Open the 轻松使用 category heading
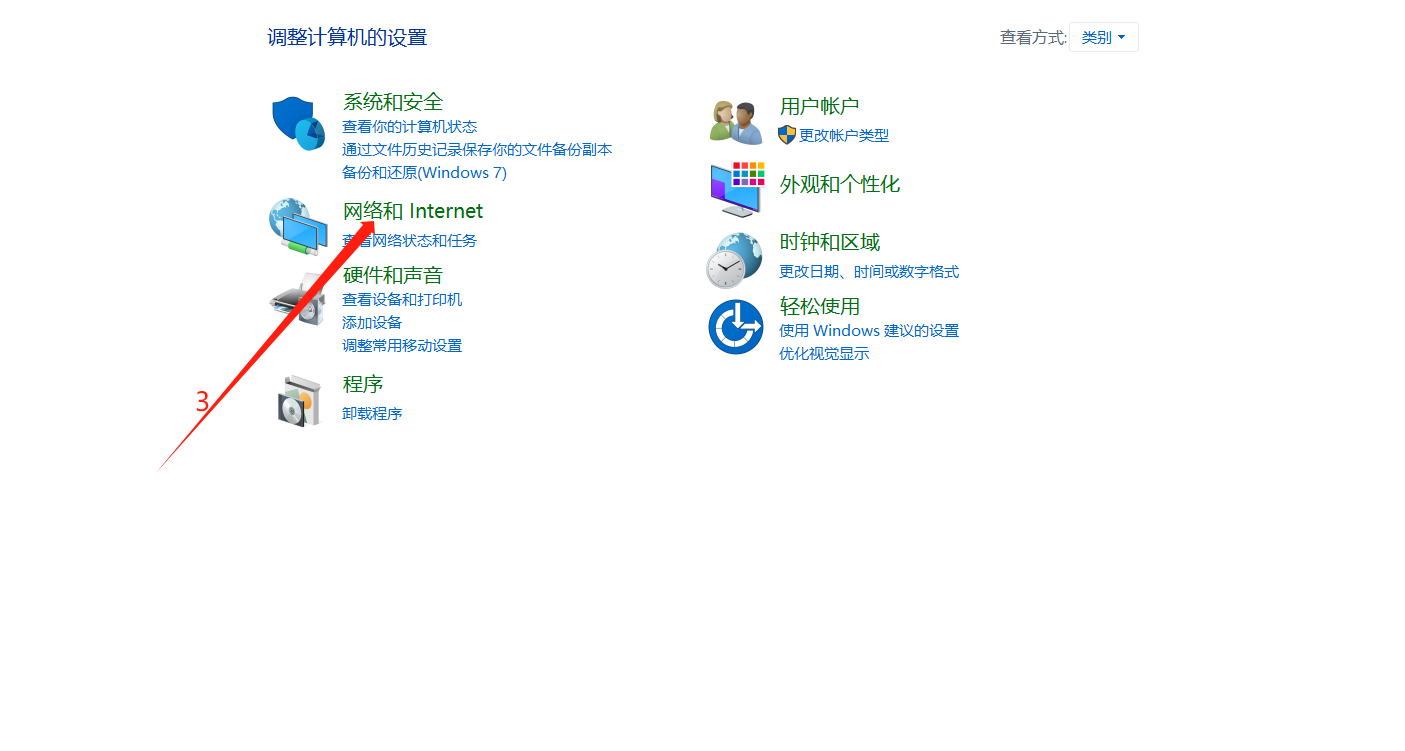This screenshot has height=751, width=1405. 820,306
